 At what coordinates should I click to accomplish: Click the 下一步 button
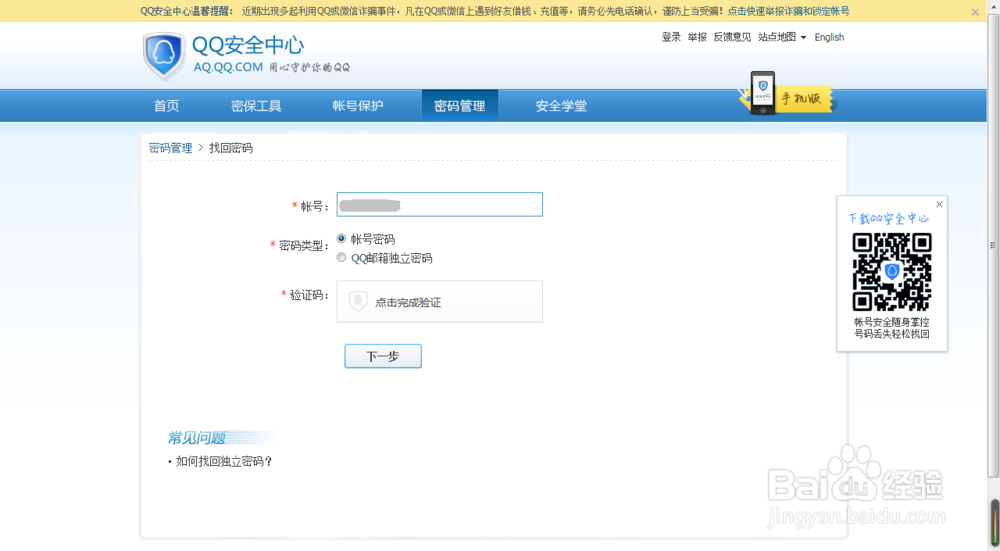pyautogui.click(x=383, y=356)
